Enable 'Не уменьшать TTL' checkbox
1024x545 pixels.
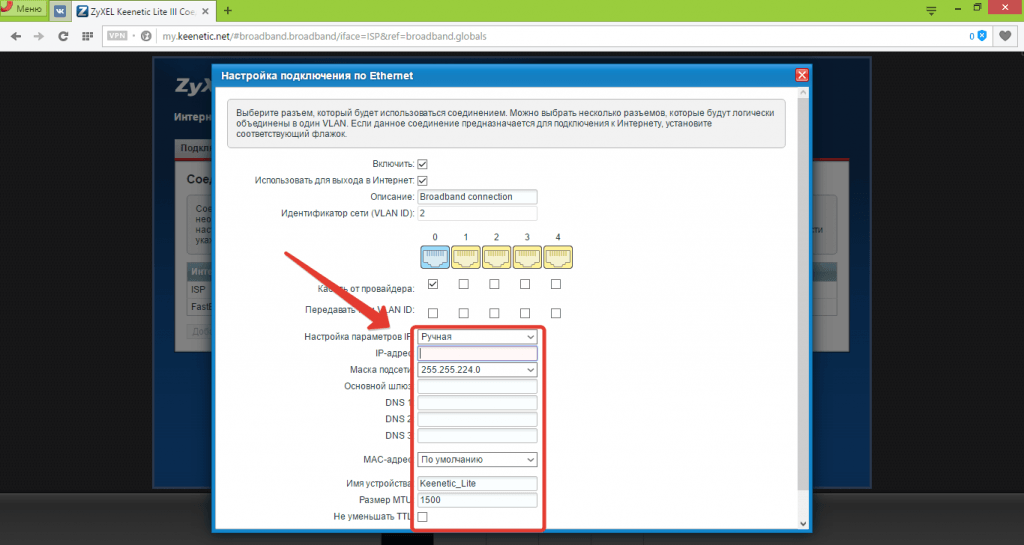coord(422,517)
